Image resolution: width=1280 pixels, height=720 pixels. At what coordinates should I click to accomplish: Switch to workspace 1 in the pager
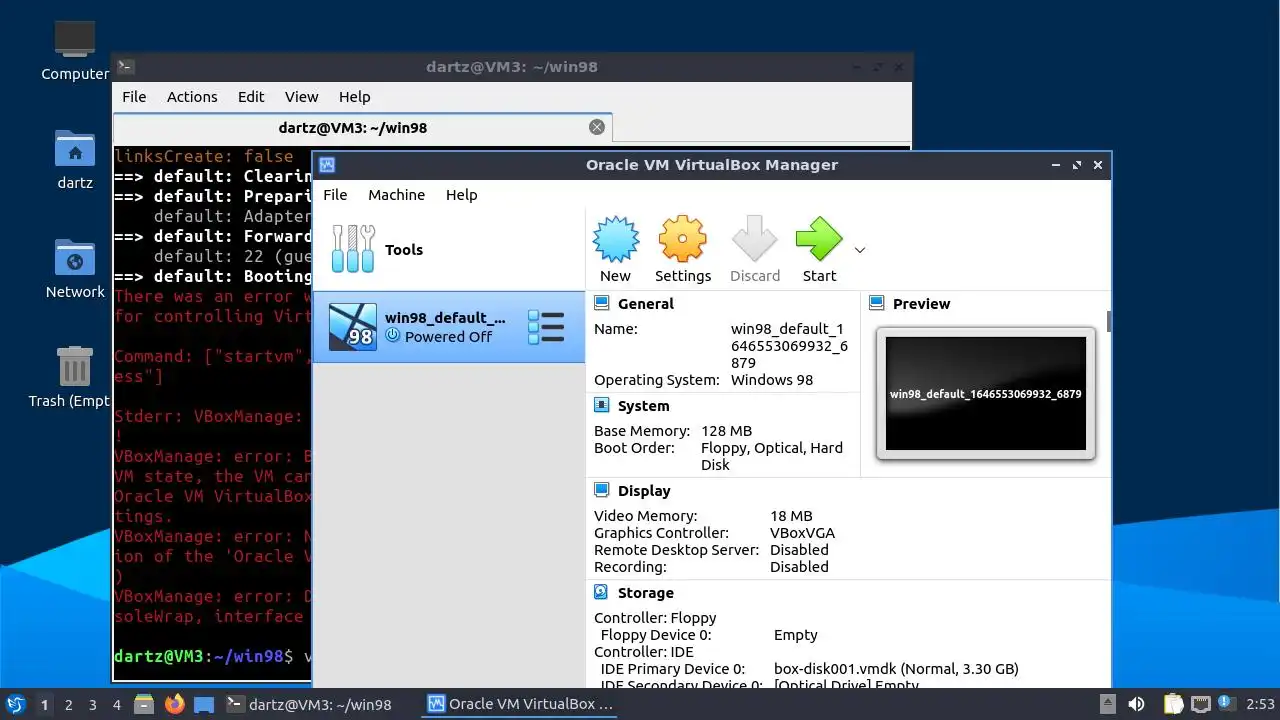(44, 705)
